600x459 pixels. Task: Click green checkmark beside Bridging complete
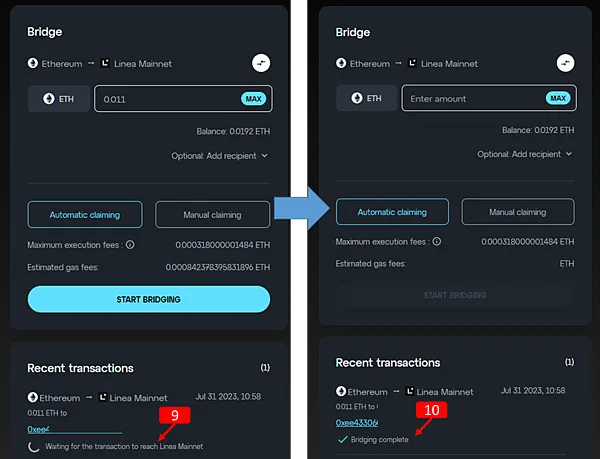[342, 439]
